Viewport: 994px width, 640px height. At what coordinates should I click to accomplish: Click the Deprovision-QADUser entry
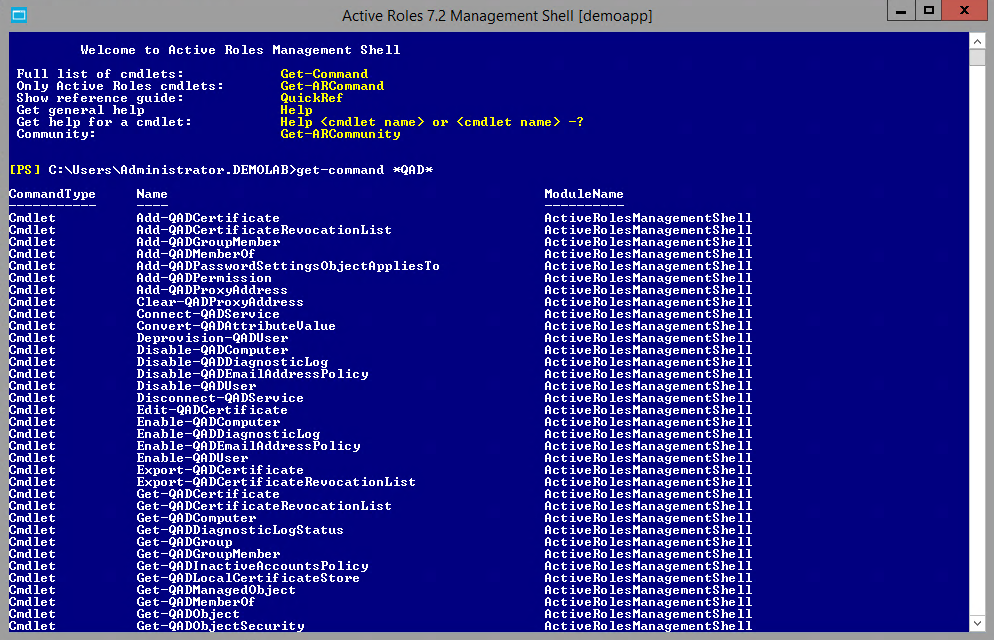[x=212, y=338]
